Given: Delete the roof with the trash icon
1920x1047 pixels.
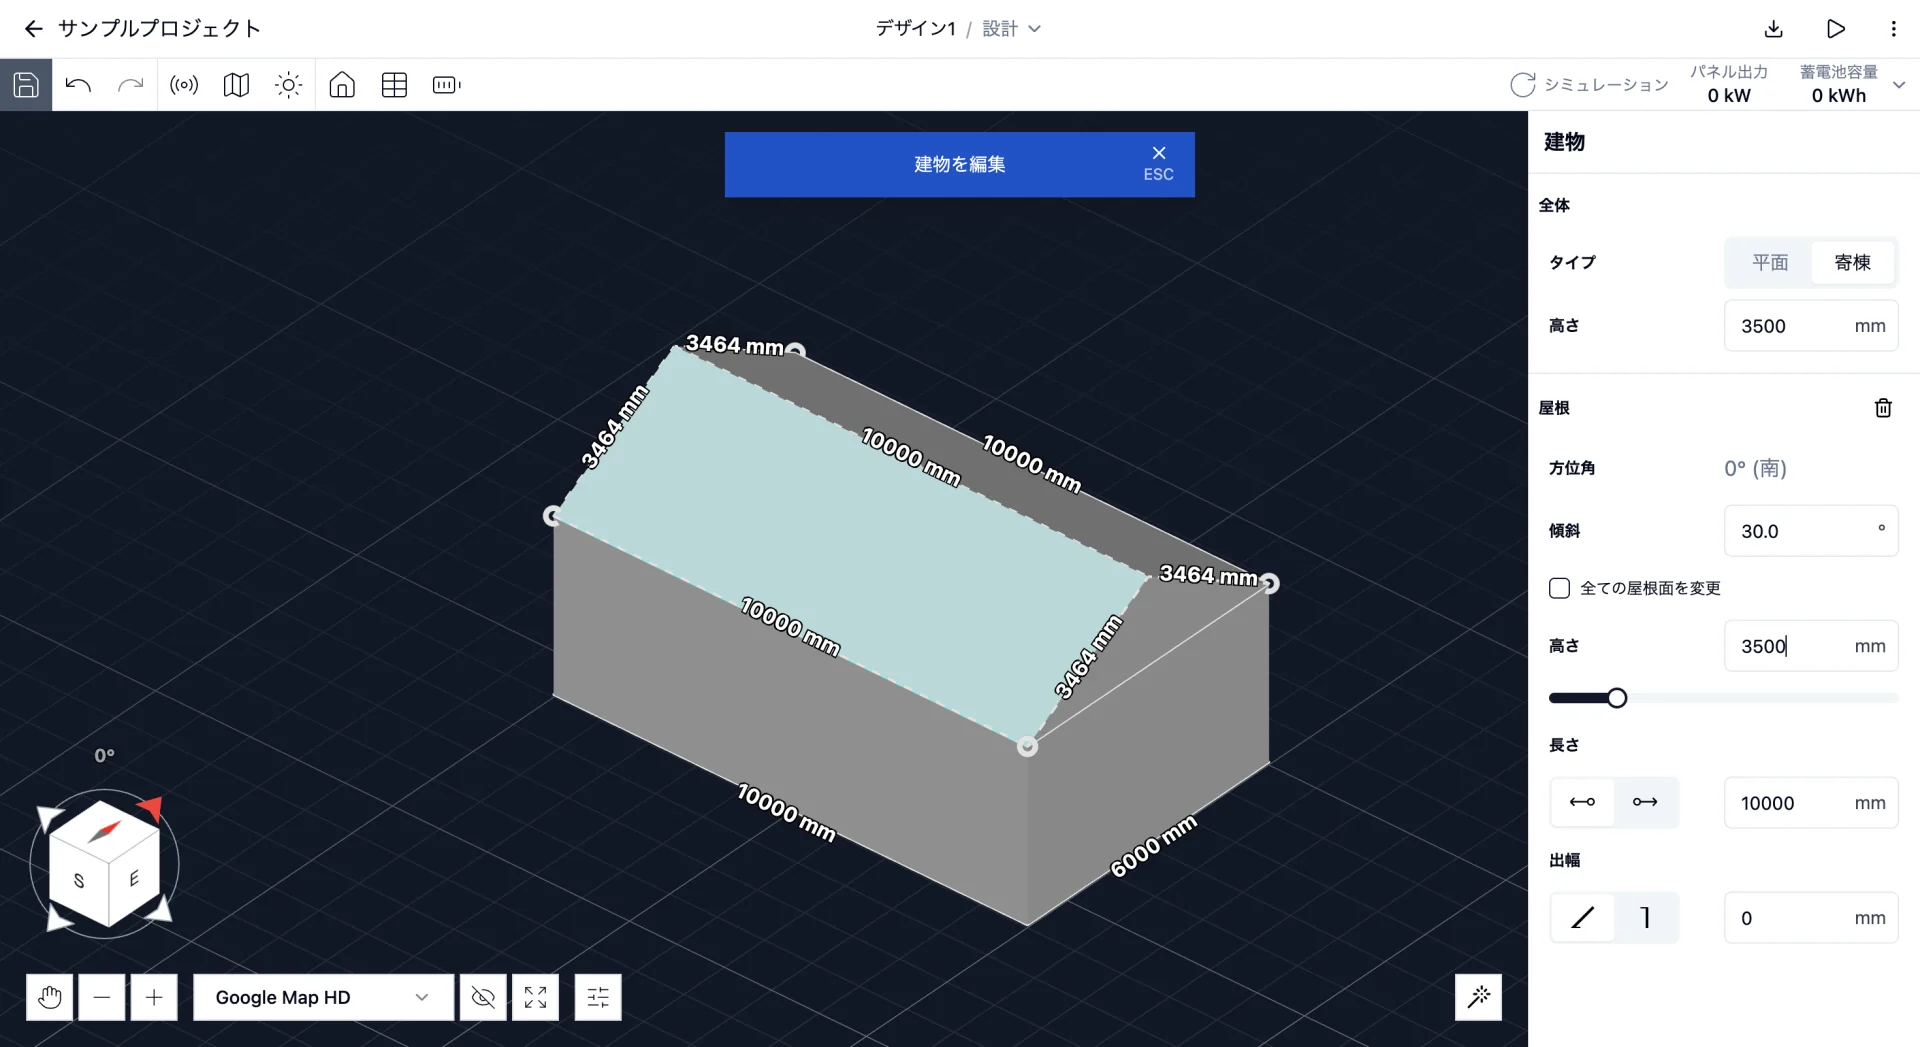Looking at the screenshot, I should click(x=1883, y=408).
